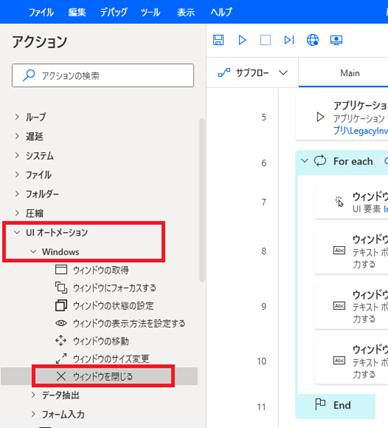Select the ウィンドウの表示方法を設定する action
388x428 pixels.
pos(129,323)
